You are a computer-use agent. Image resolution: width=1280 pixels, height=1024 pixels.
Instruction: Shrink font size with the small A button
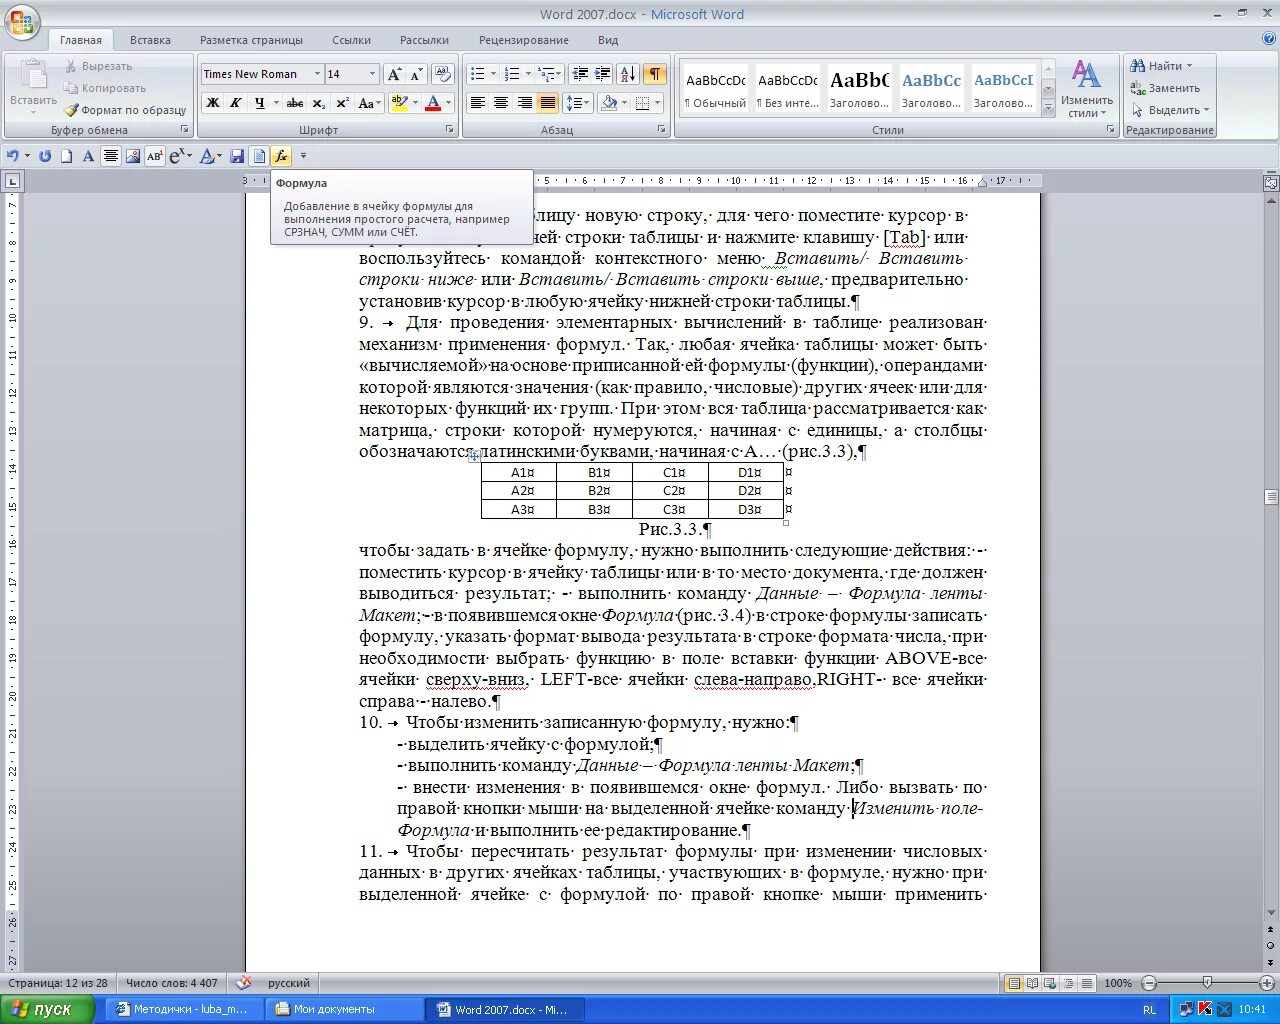[x=416, y=74]
